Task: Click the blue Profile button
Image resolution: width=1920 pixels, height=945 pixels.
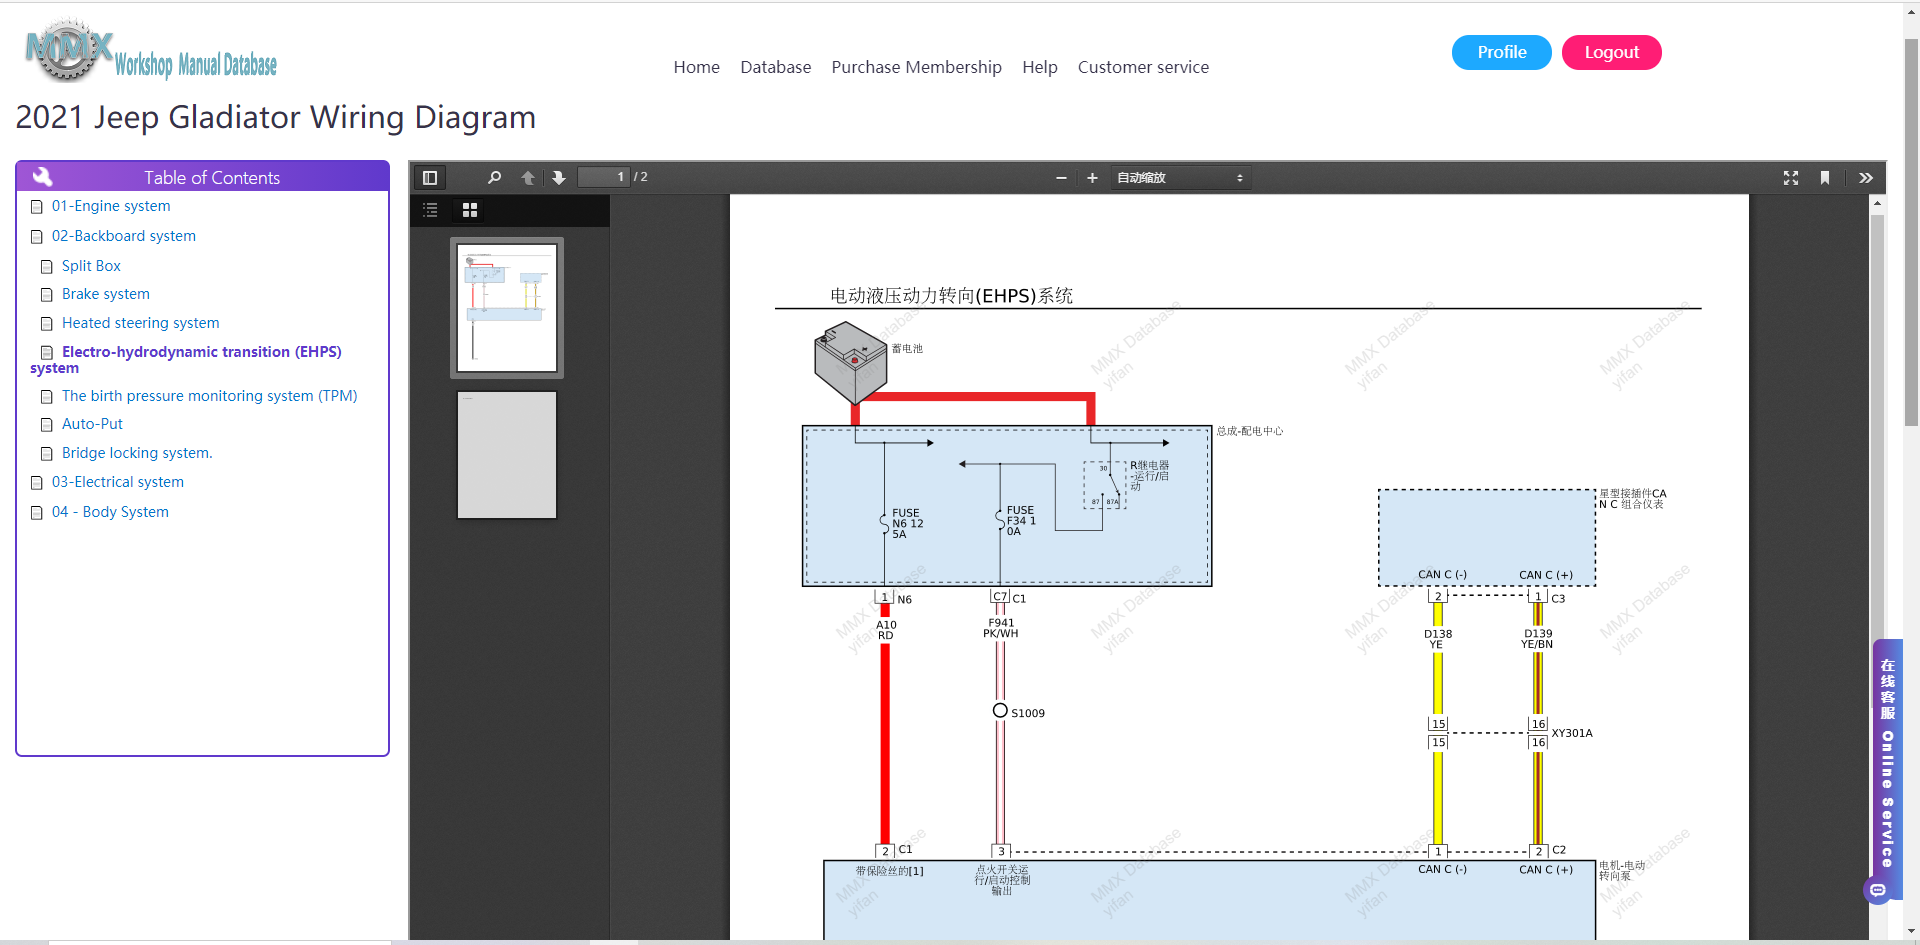Action: click(1502, 52)
